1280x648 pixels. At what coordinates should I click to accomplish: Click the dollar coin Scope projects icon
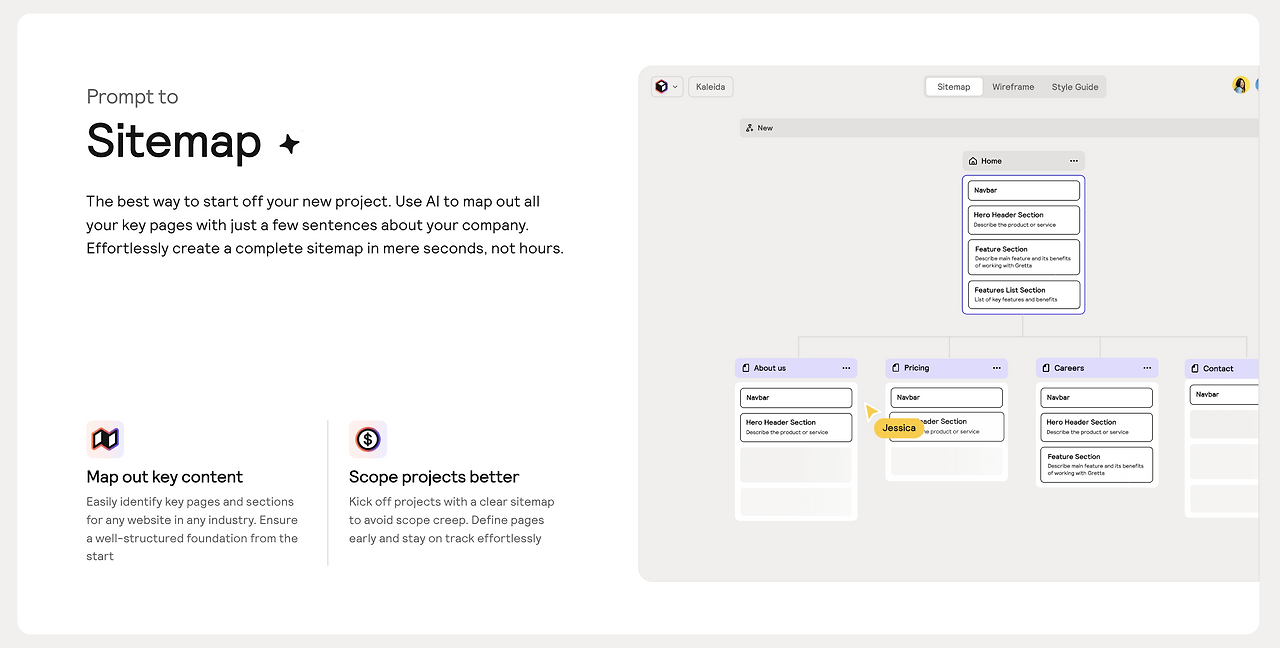368,439
